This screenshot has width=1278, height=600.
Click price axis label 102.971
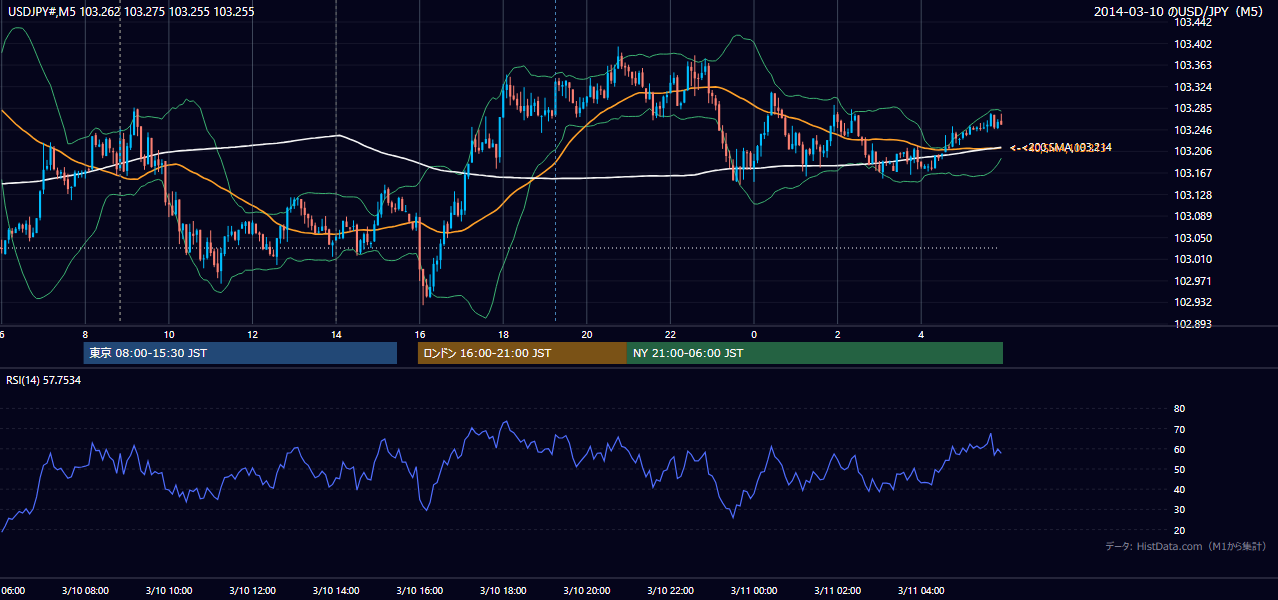pyautogui.click(x=1193, y=281)
